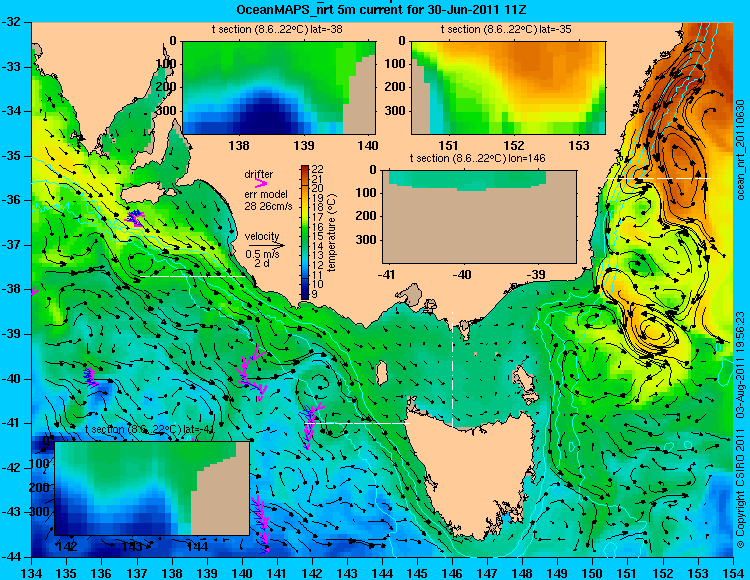This screenshot has width=750, height=580.
Task: Open the lat=-38 temperature section inset
Action: tap(279, 88)
